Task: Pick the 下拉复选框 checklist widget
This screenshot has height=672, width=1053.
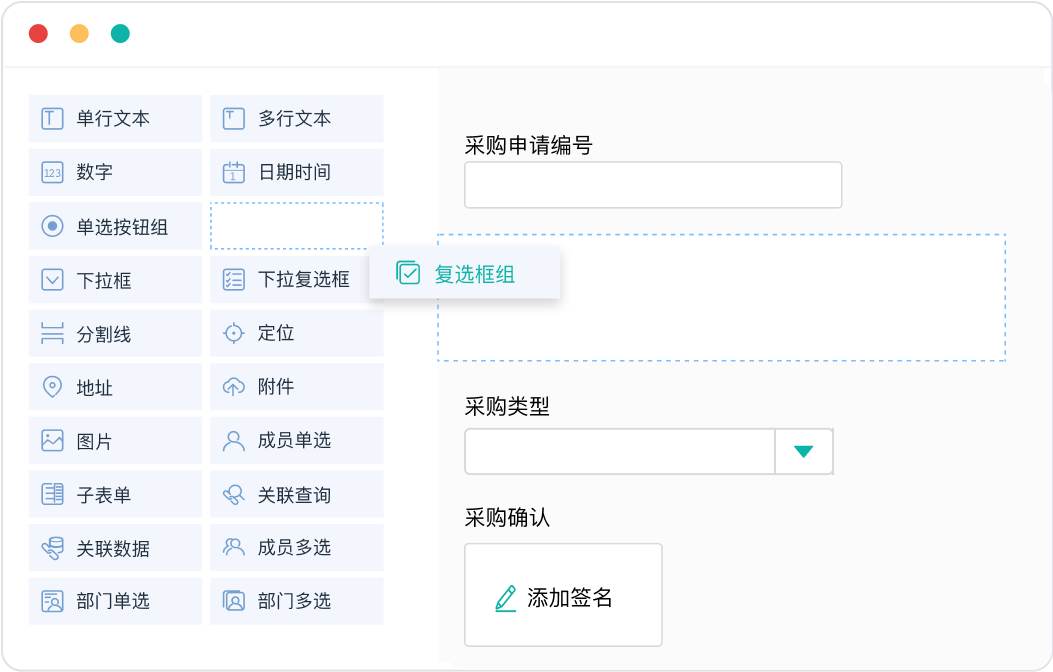Action: point(297,280)
